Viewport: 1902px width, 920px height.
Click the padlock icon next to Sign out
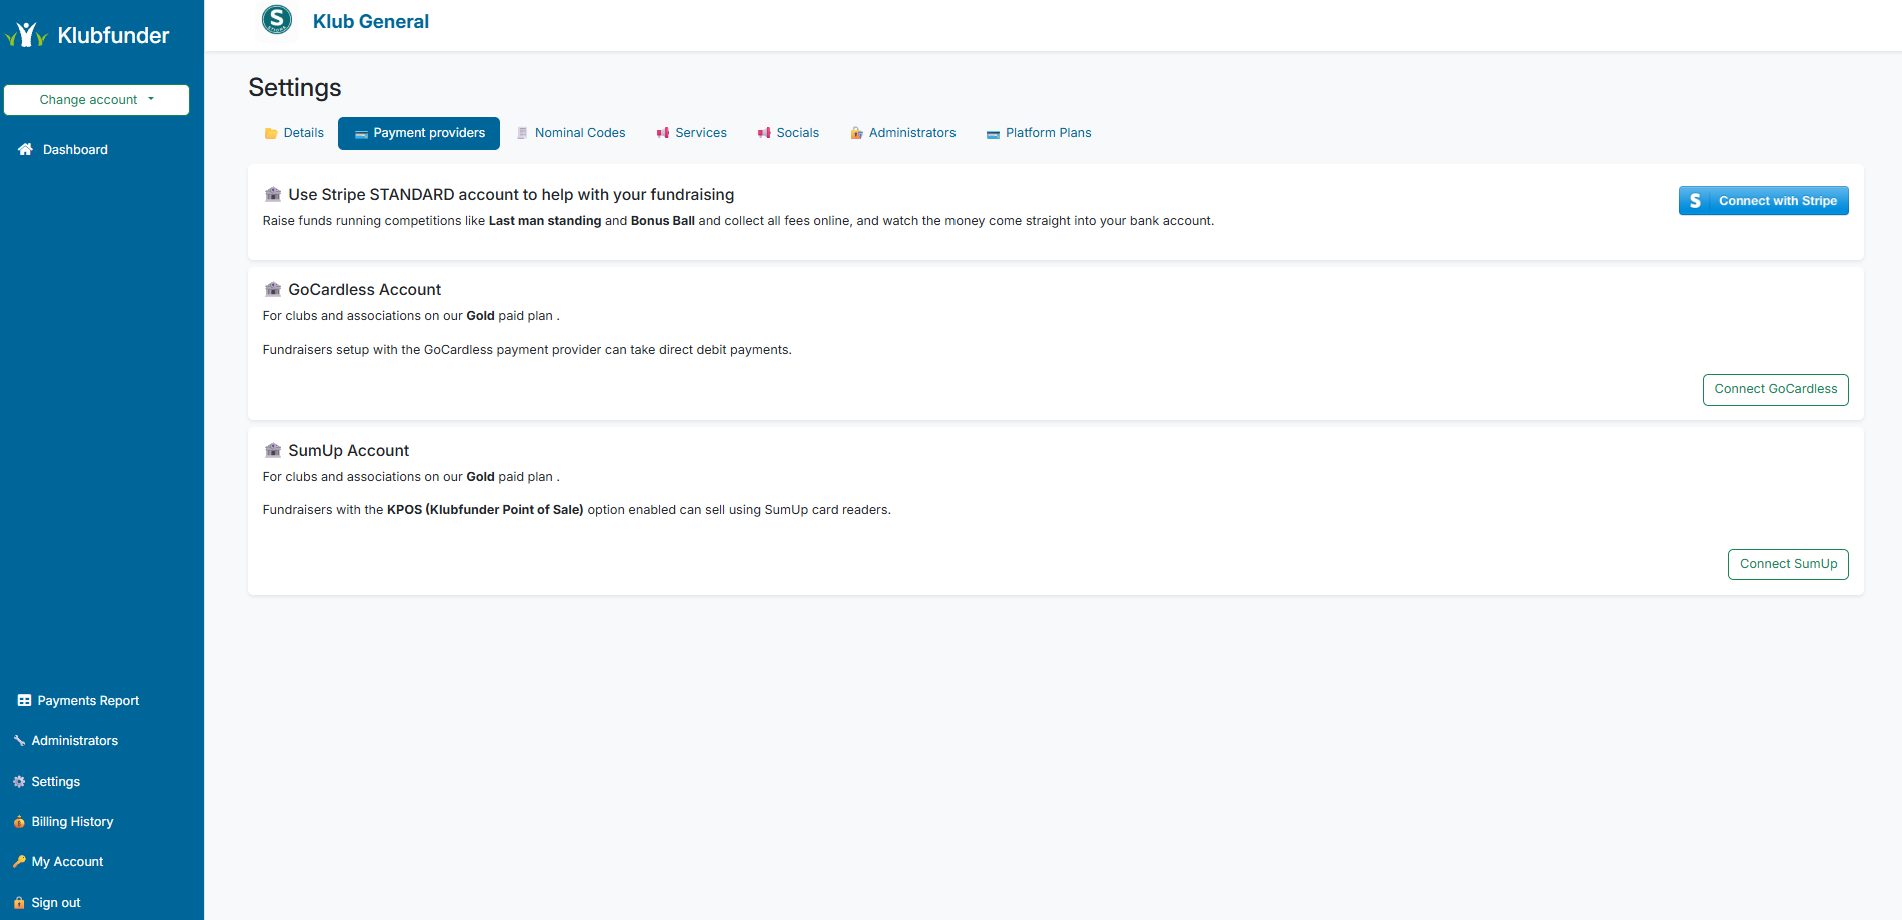pyautogui.click(x=19, y=902)
